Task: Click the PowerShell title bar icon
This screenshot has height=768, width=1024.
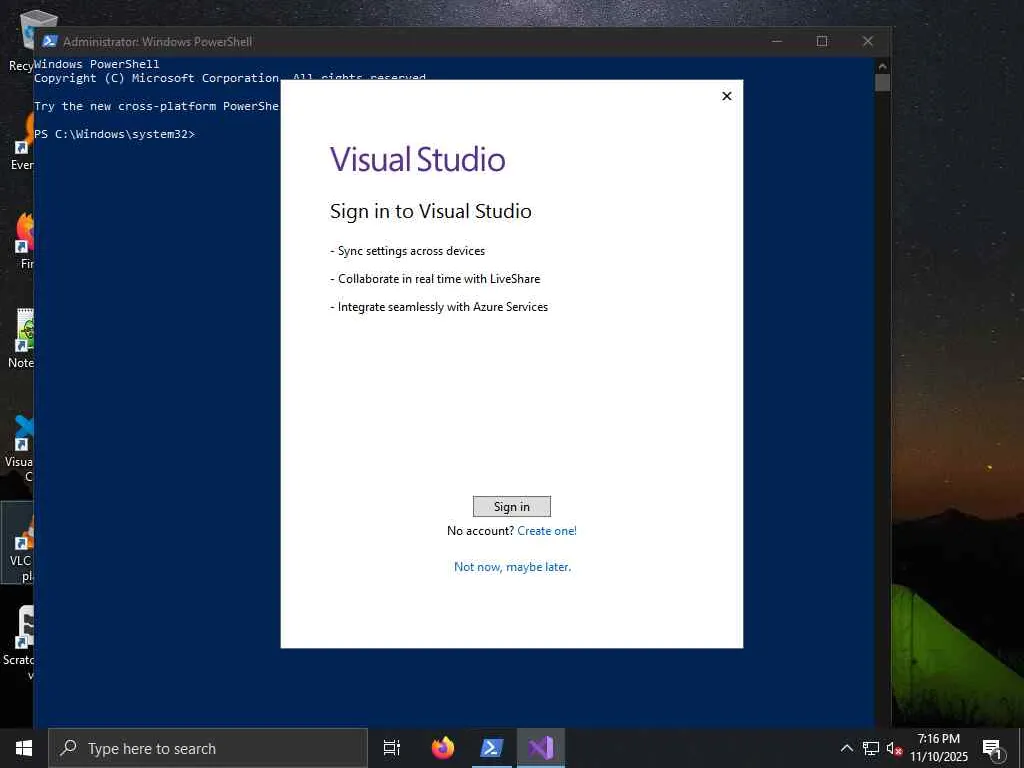Action: pyautogui.click(x=50, y=41)
